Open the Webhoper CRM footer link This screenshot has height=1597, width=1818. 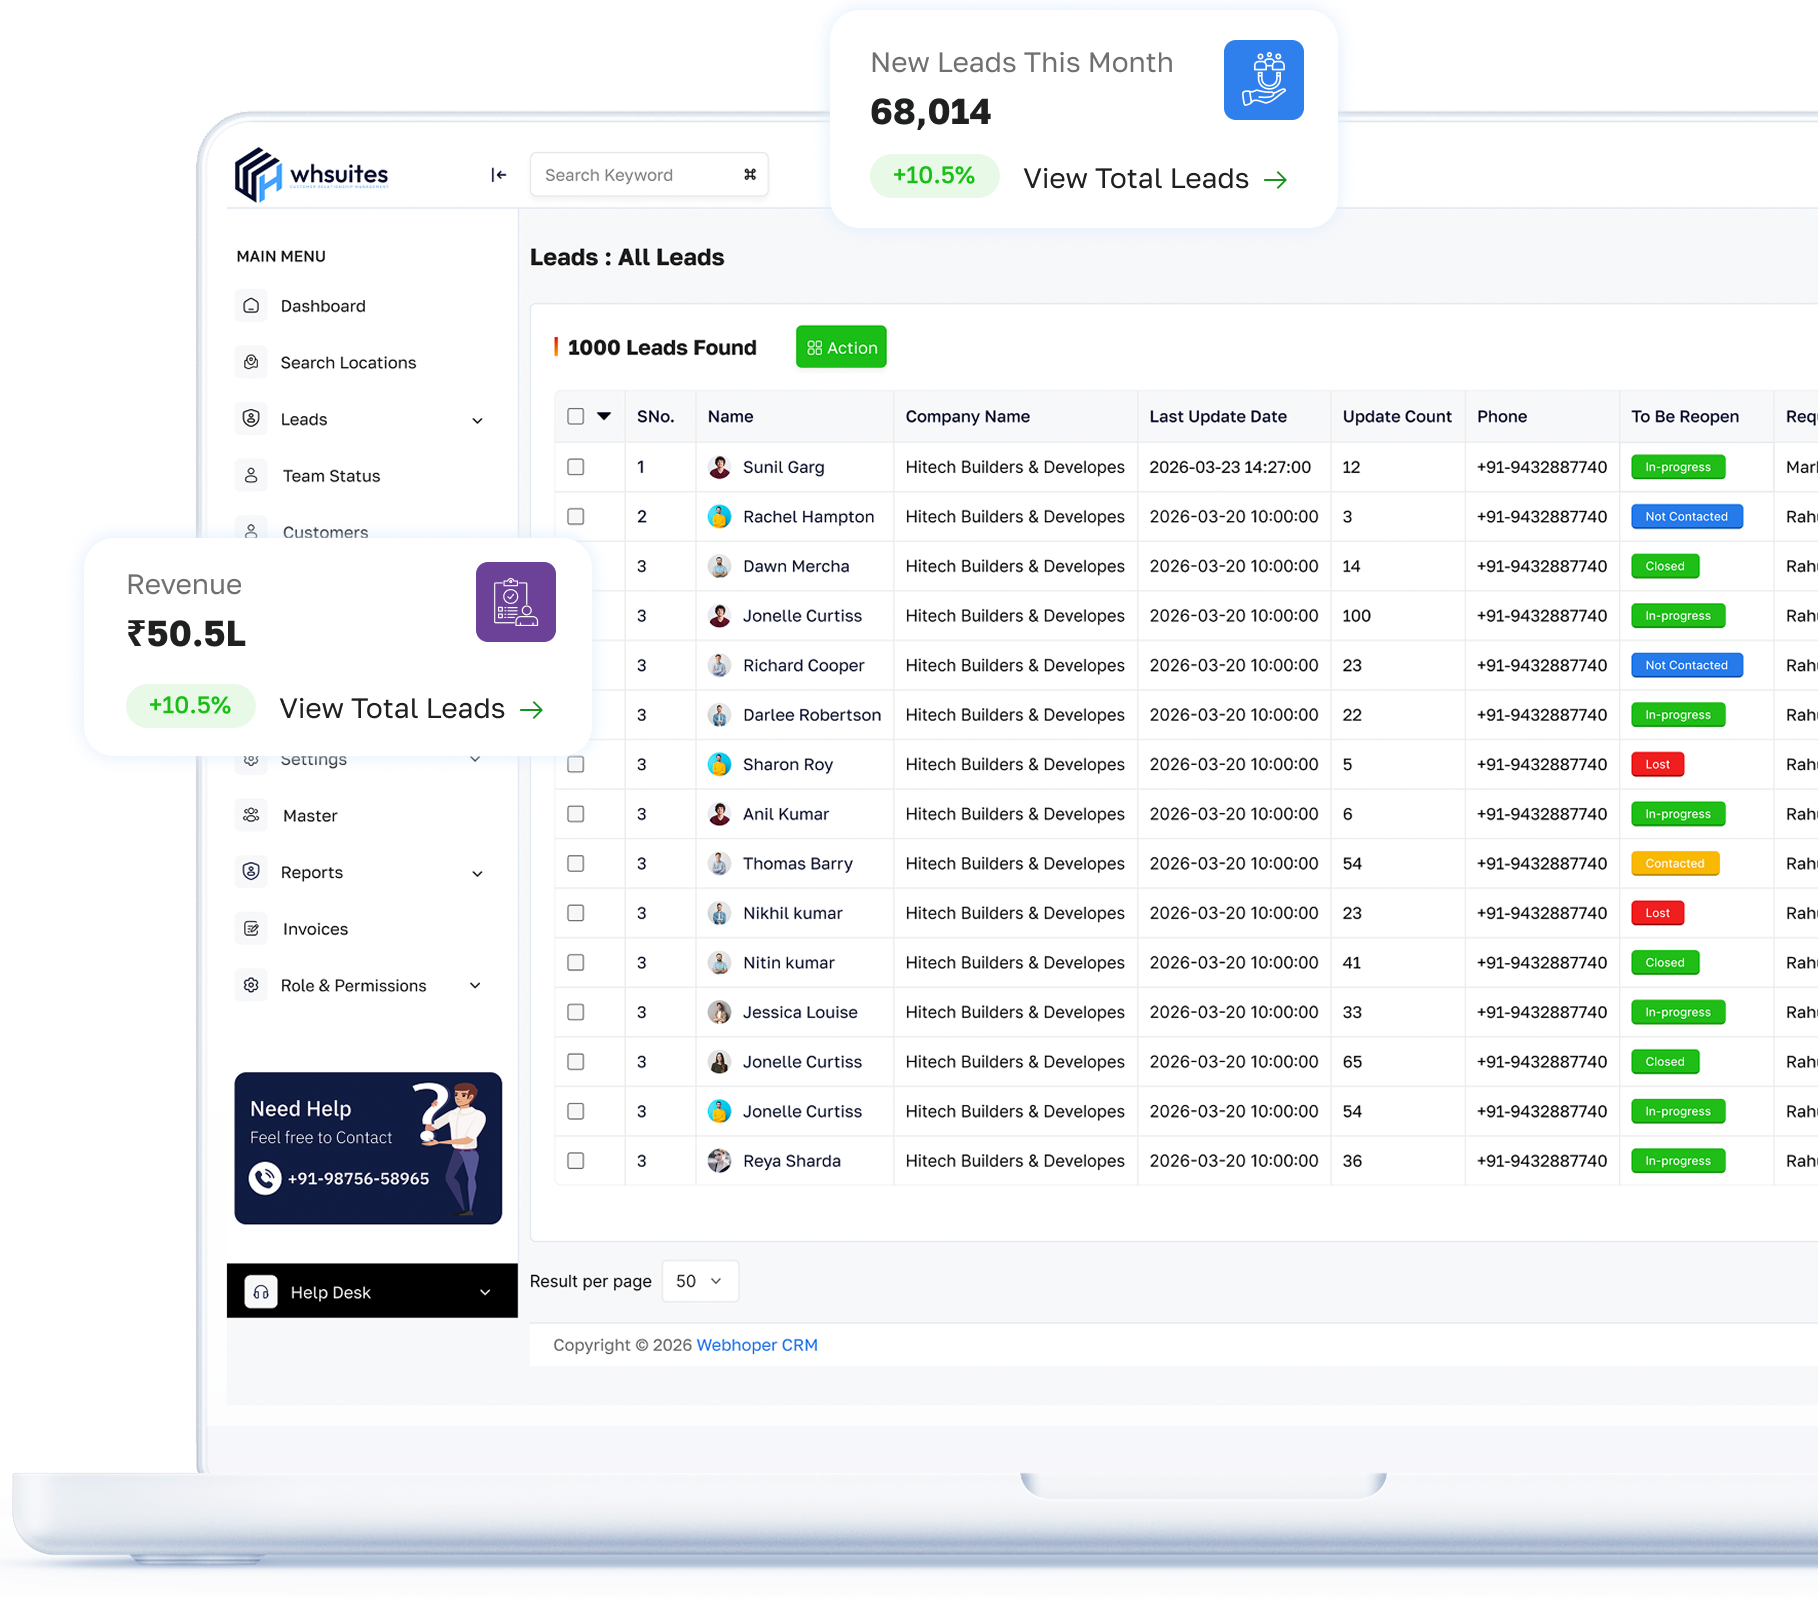coord(757,1345)
